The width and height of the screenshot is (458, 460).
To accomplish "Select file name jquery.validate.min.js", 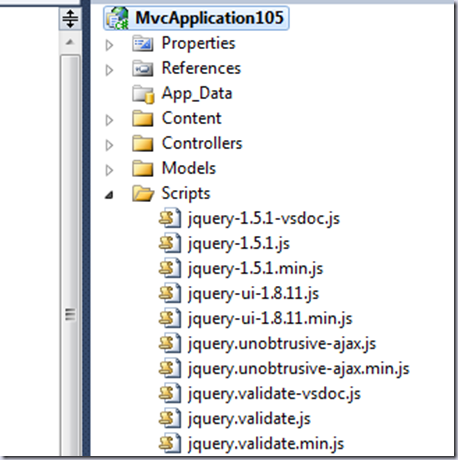I will (266, 444).
